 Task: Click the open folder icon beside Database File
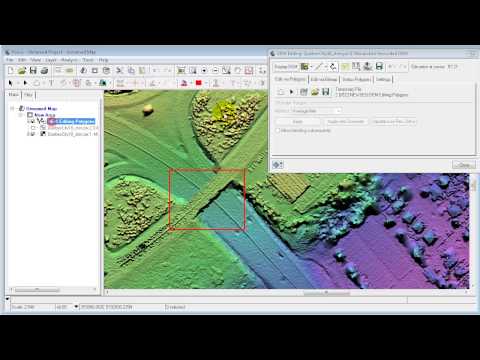point(315,92)
